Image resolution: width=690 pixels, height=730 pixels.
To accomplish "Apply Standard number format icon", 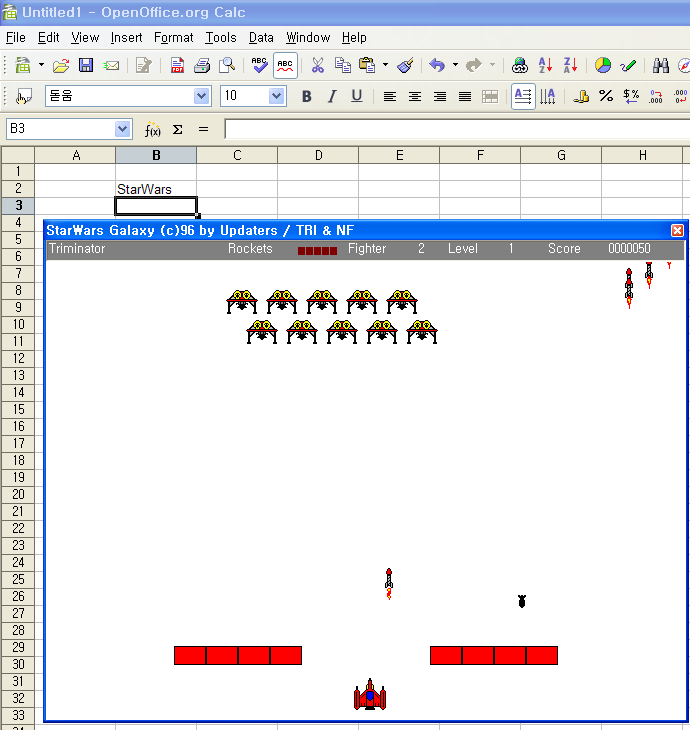I will [x=631, y=96].
